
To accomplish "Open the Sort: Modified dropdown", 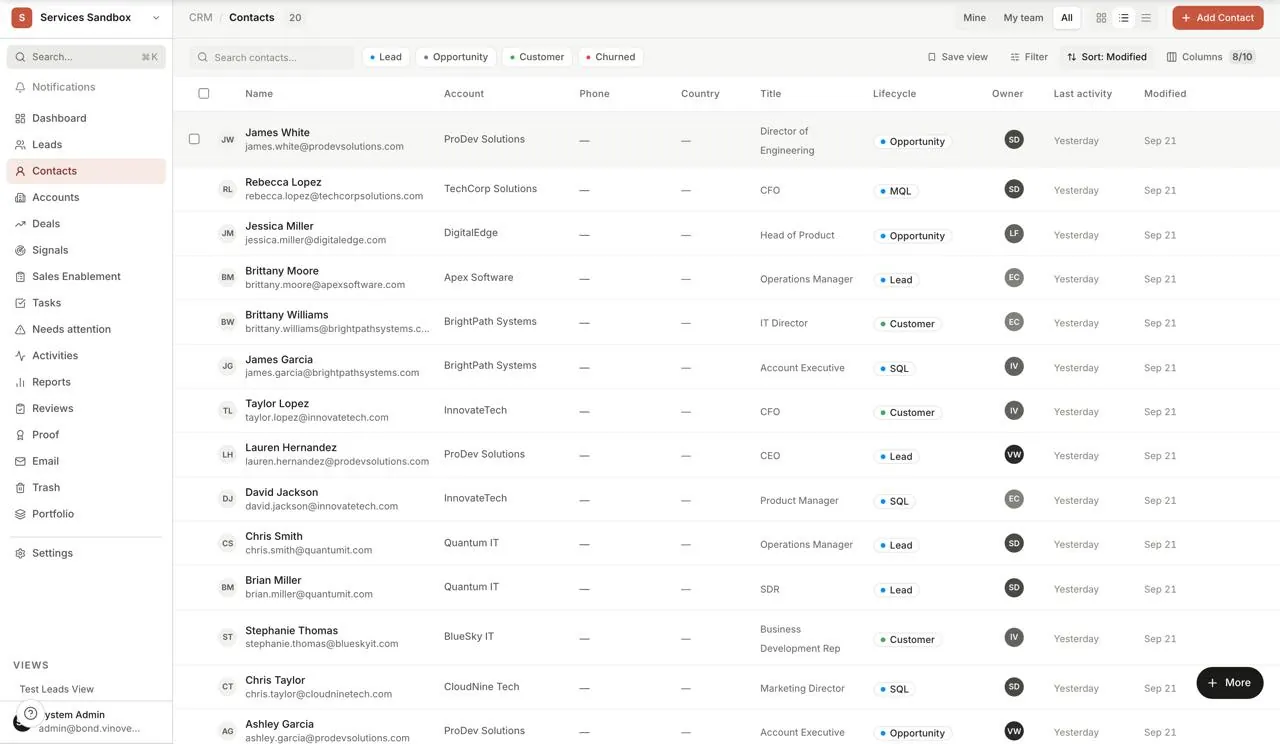I will point(1107,57).
